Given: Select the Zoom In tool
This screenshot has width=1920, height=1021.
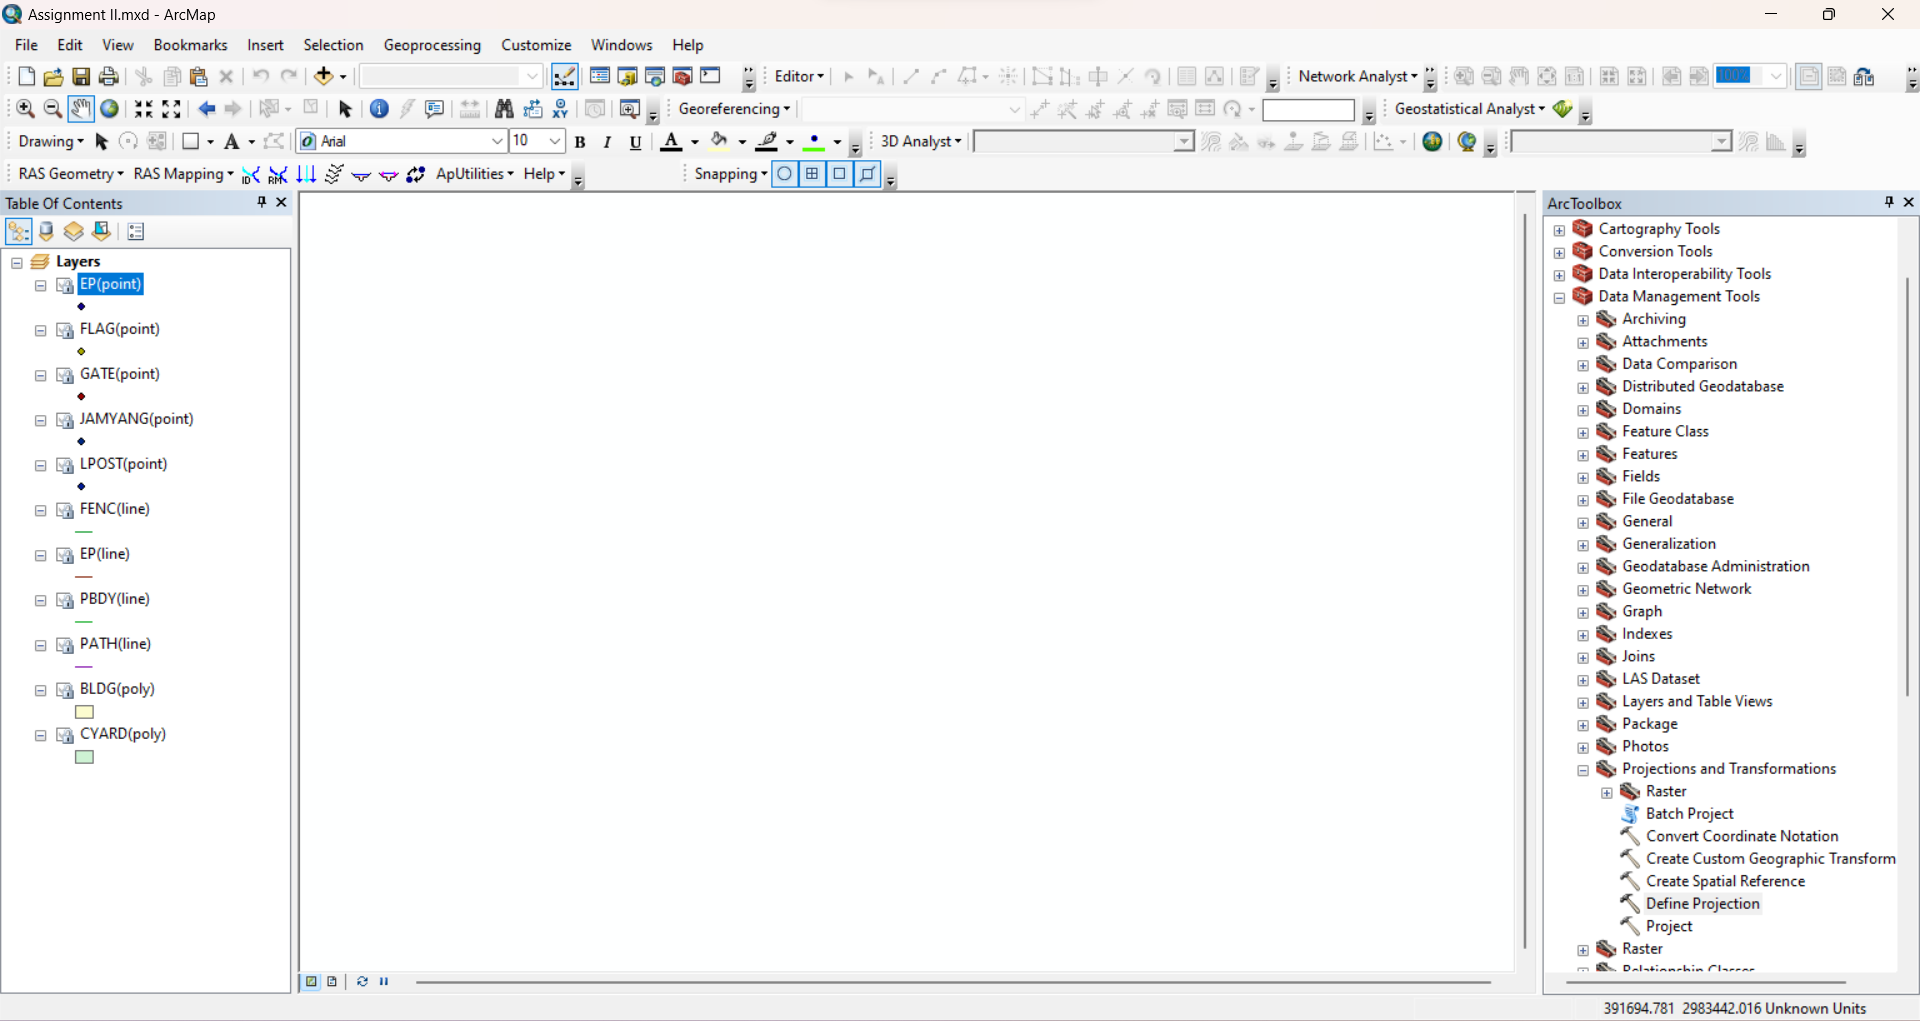Looking at the screenshot, I should point(25,109).
